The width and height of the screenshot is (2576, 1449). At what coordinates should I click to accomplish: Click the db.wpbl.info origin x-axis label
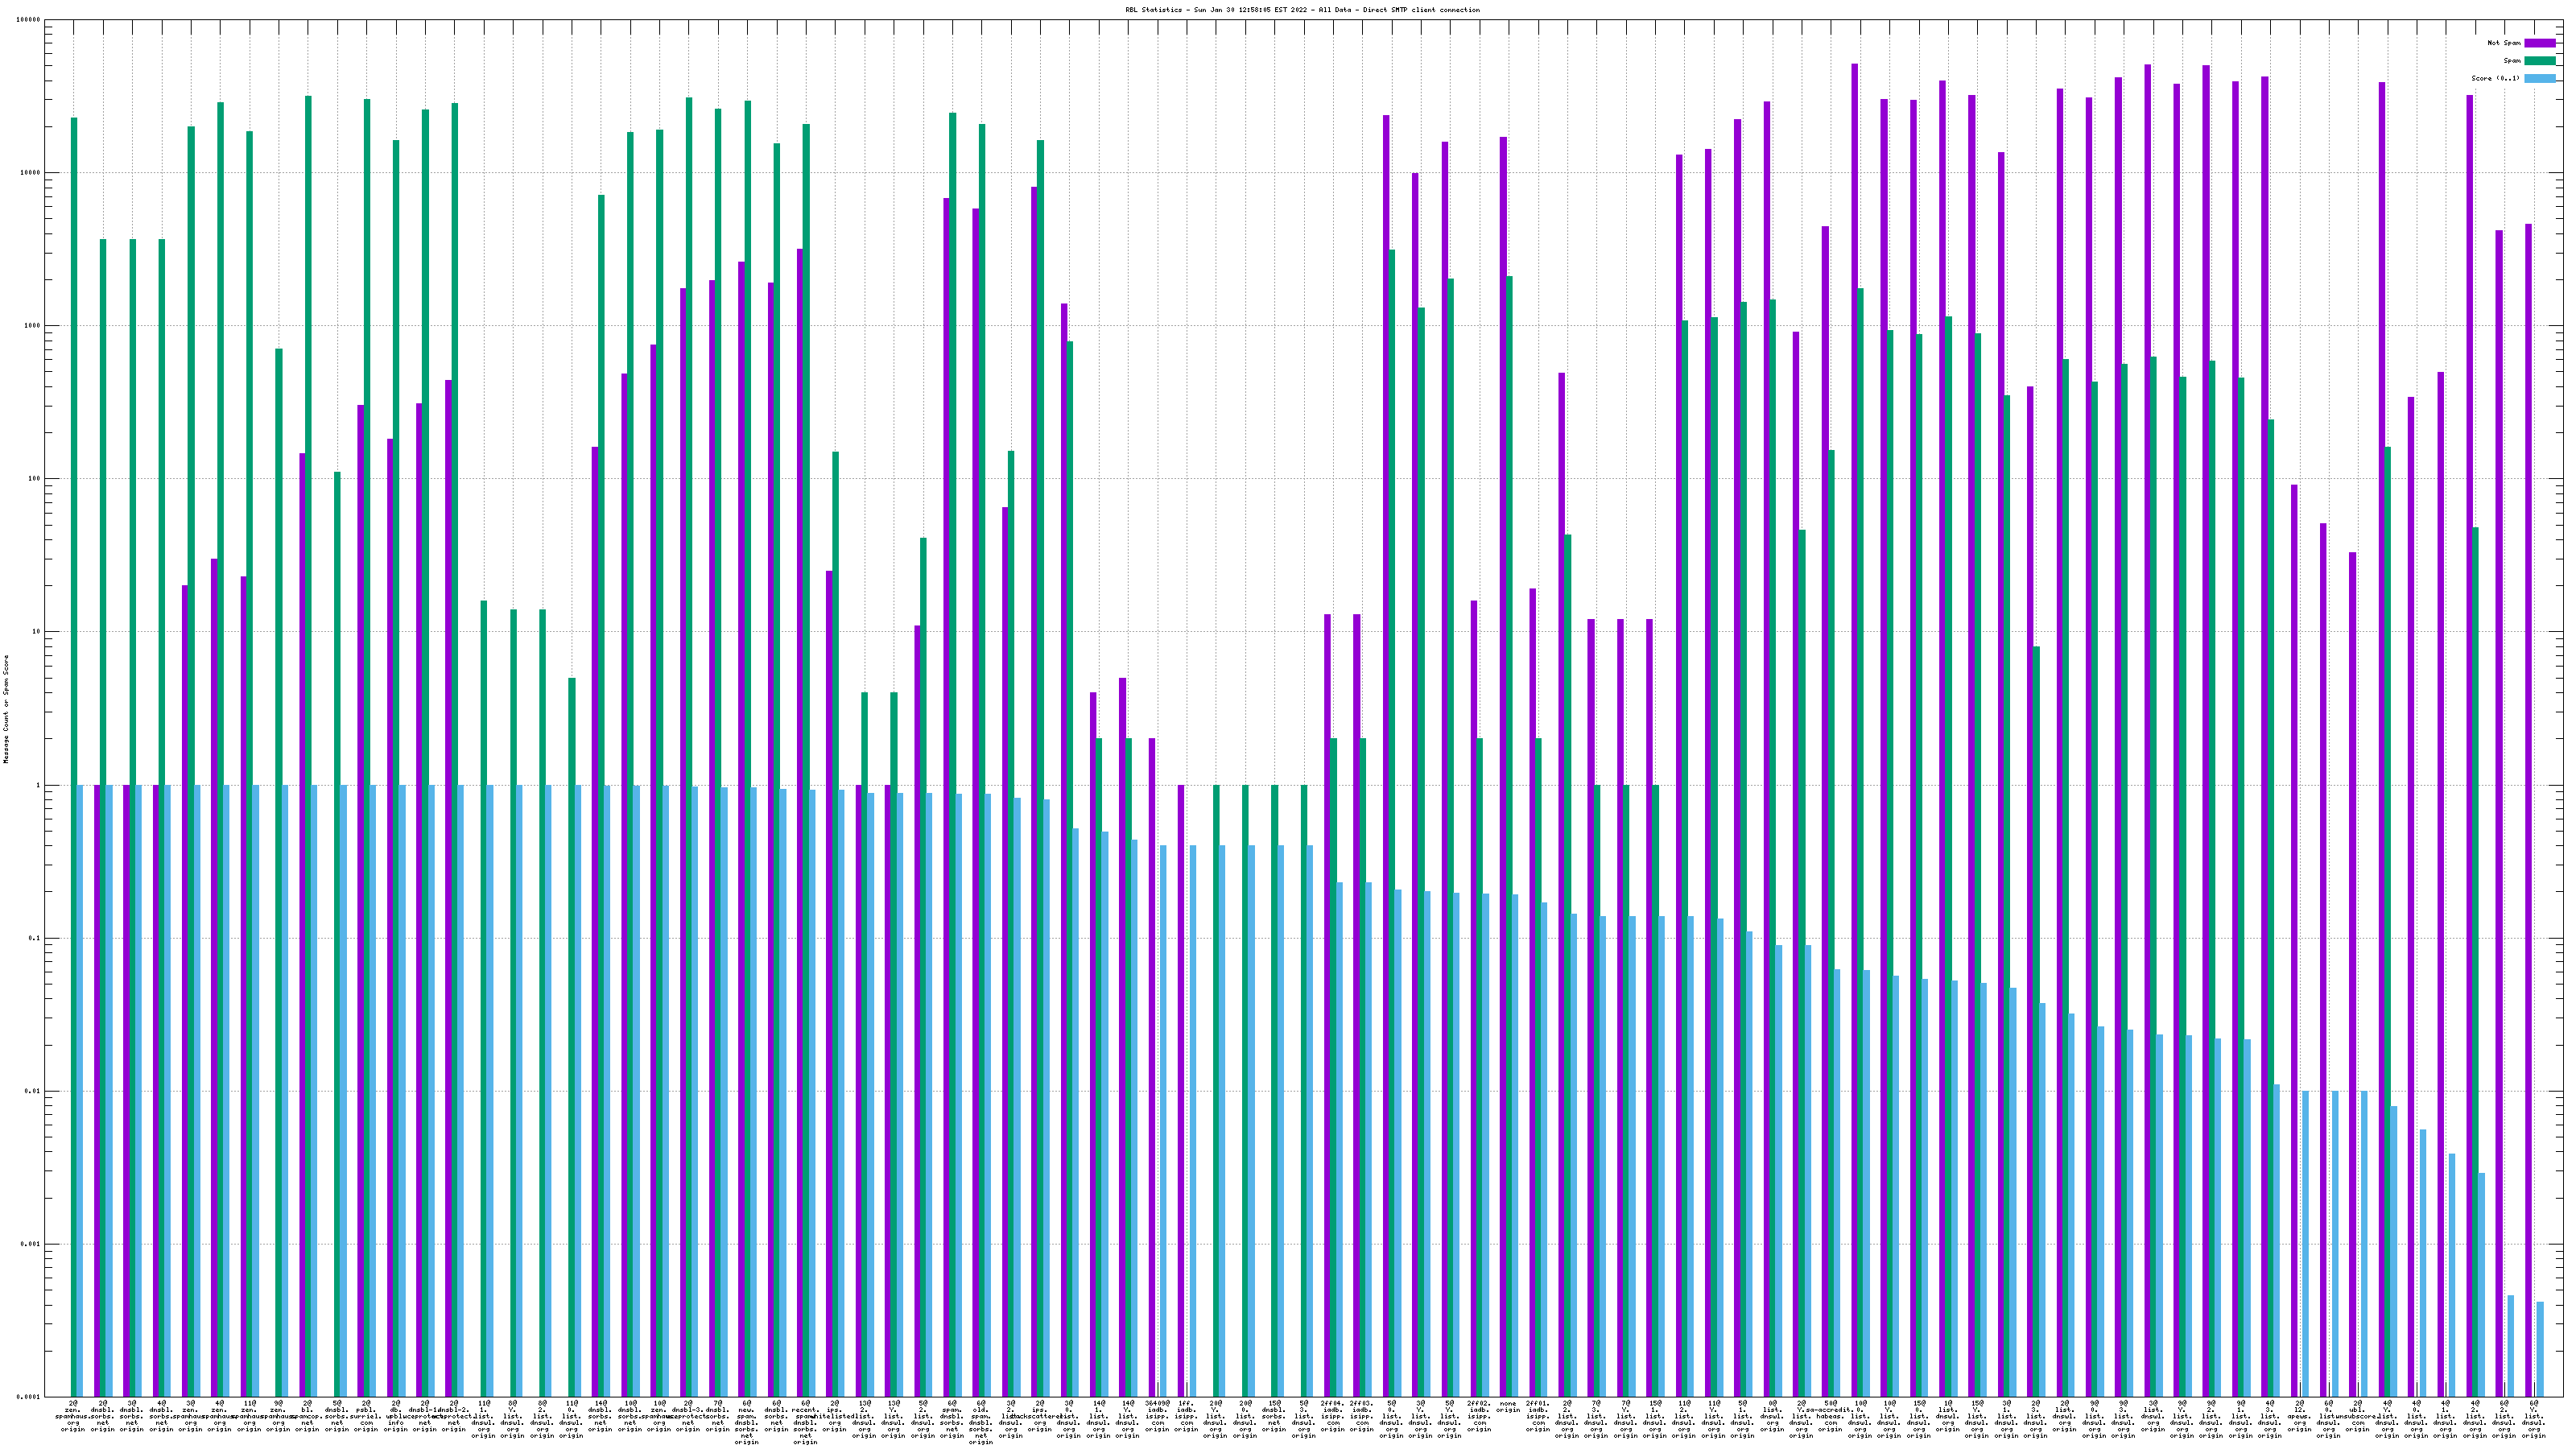pyautogui.click(x=395, y=1416)
